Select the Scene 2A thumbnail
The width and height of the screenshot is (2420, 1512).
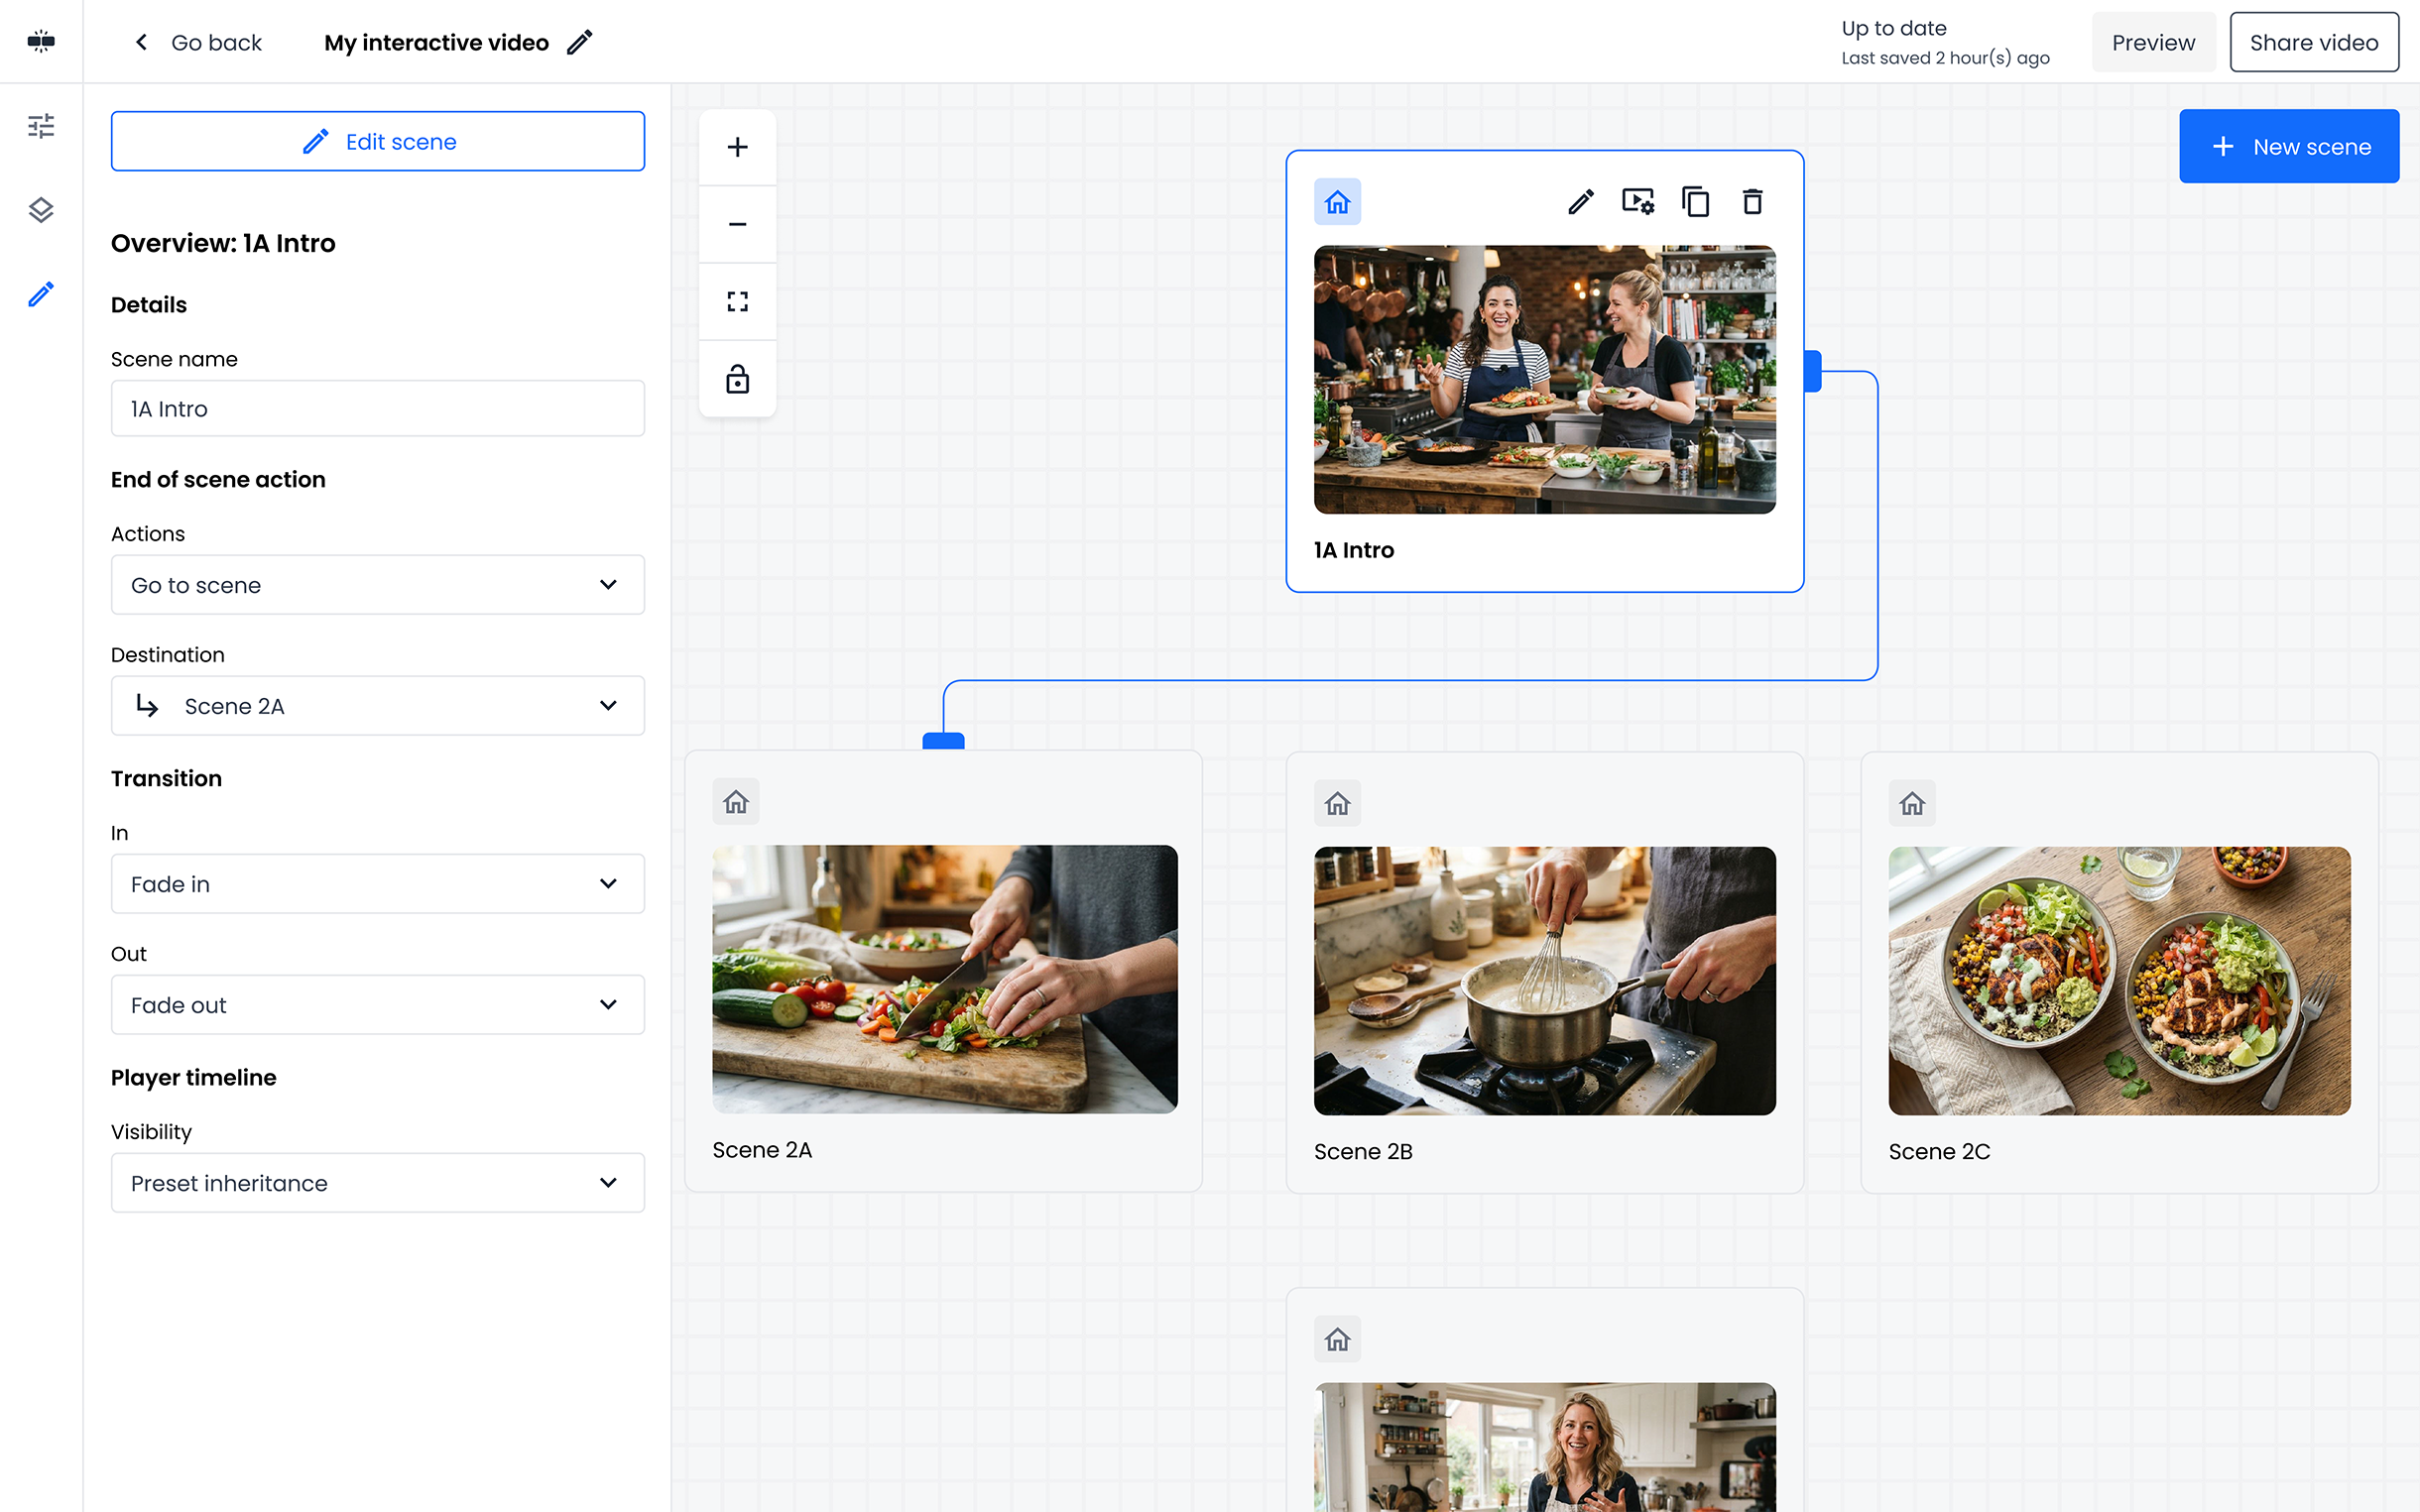pos(945,979)
